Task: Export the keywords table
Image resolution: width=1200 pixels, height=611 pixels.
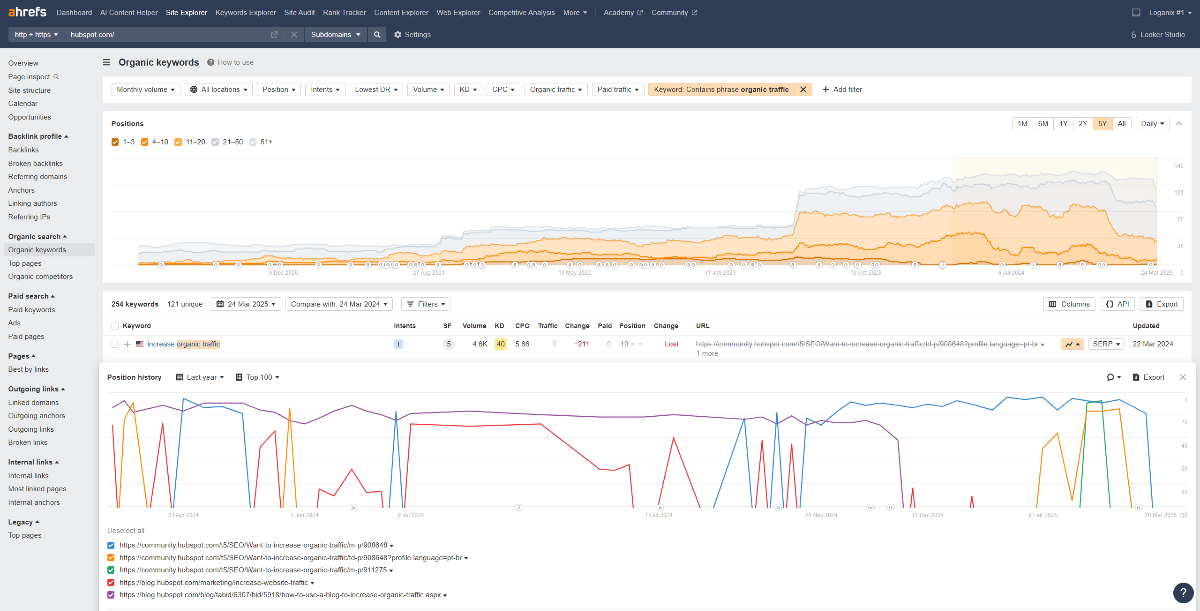Action: (1162, 304)
